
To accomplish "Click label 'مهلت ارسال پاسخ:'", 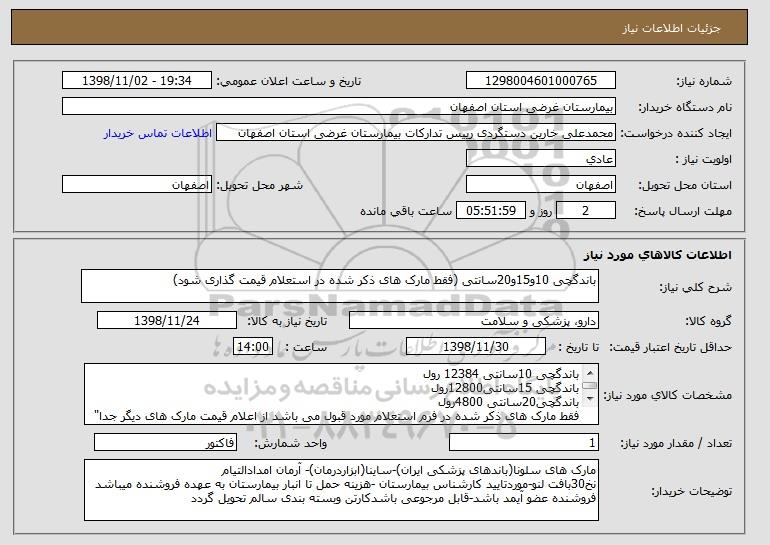I will pyautogui.click(x=683, y=211).
